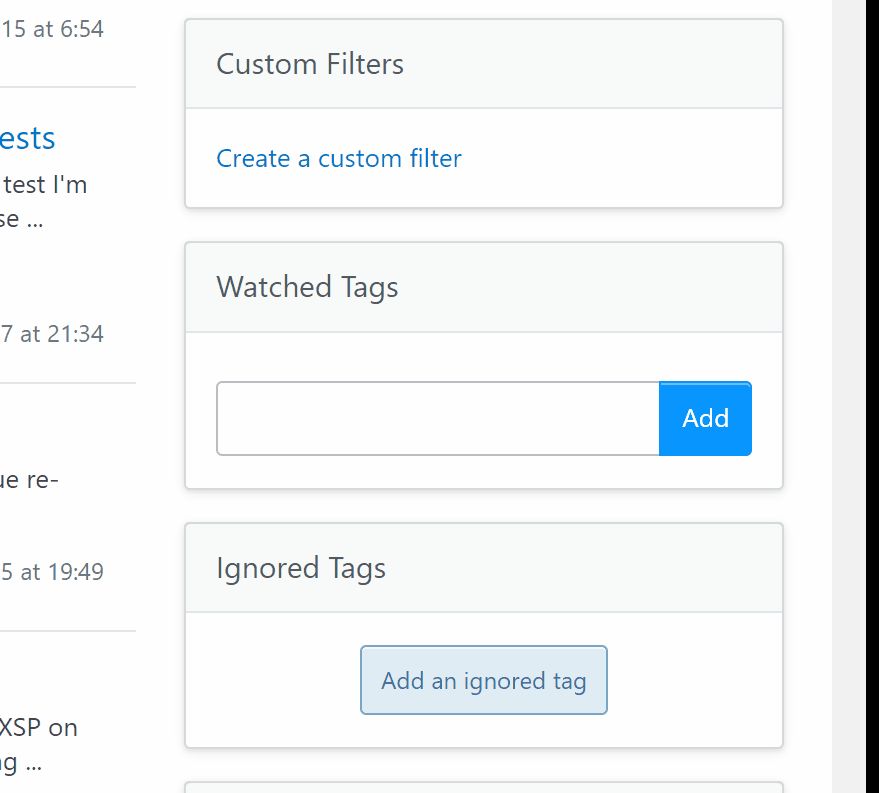Click the Custom Filters heading
This screenshot has height=793, width=879.
310,64
